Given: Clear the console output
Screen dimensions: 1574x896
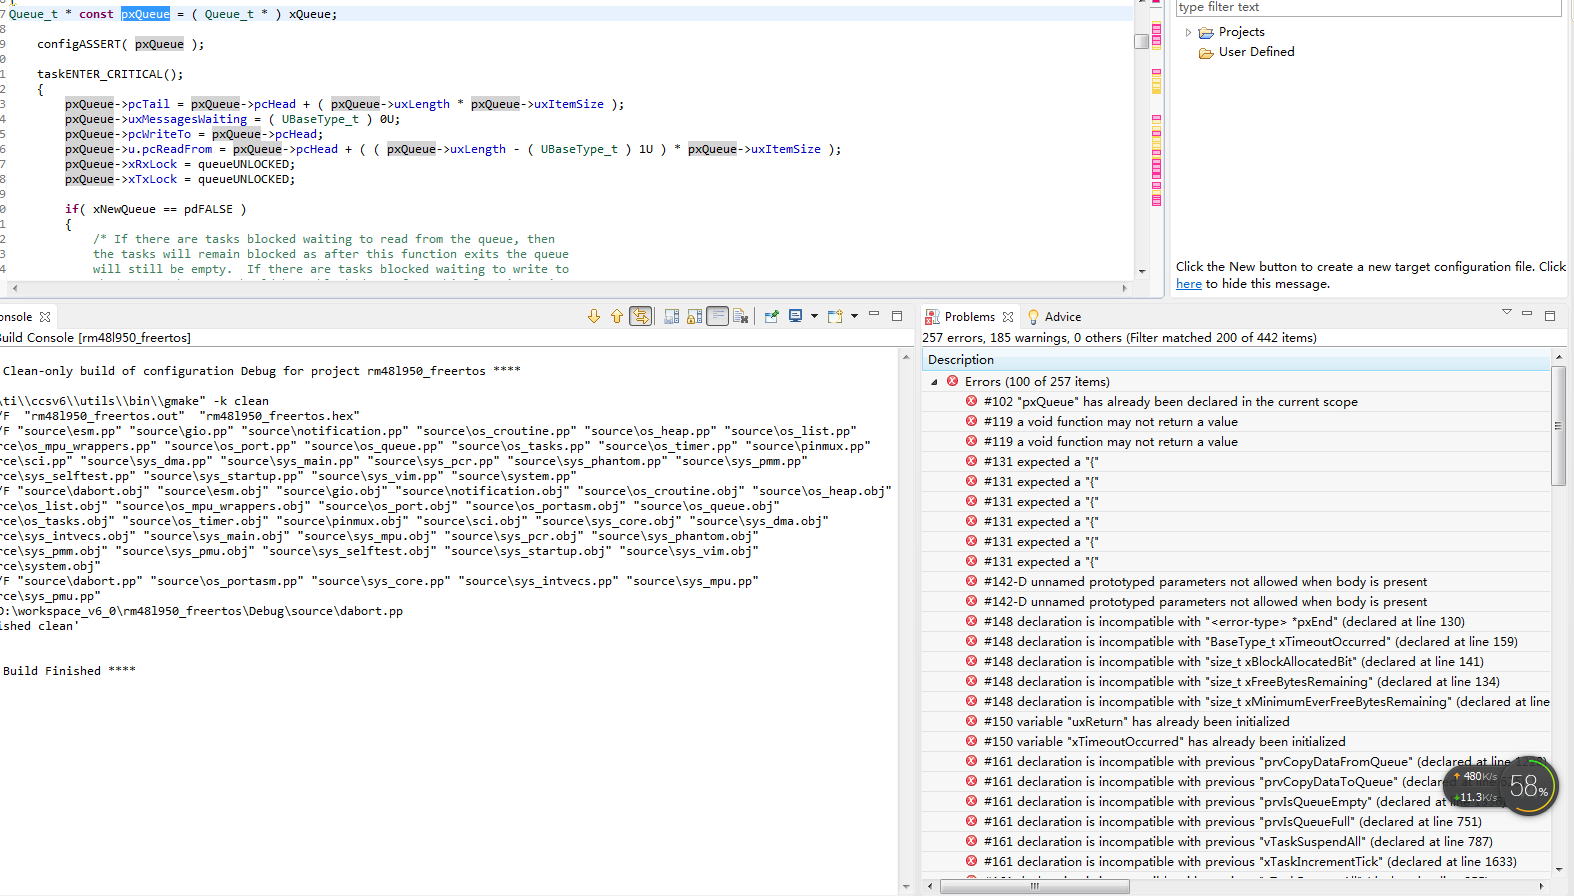Looking at the screenshot, I should (741, 317).
